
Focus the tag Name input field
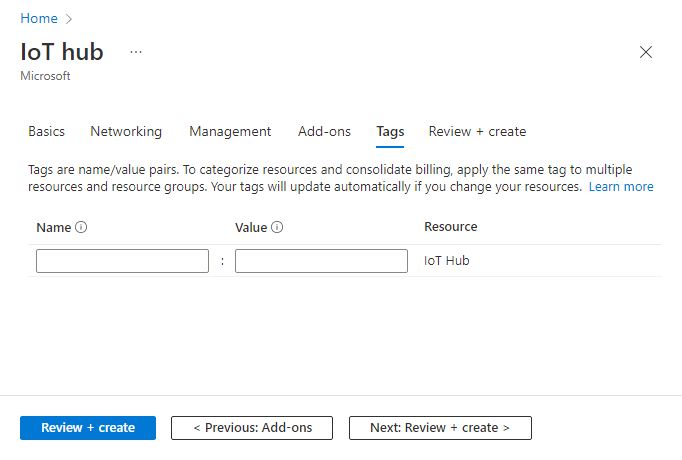(x=122, y=261)
